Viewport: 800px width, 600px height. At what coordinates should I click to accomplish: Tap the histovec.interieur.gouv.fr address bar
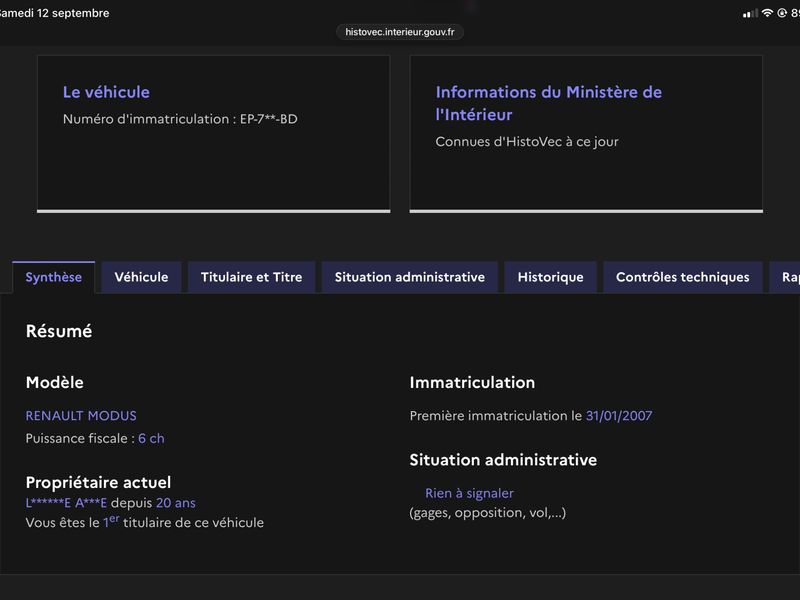(400, 32)
